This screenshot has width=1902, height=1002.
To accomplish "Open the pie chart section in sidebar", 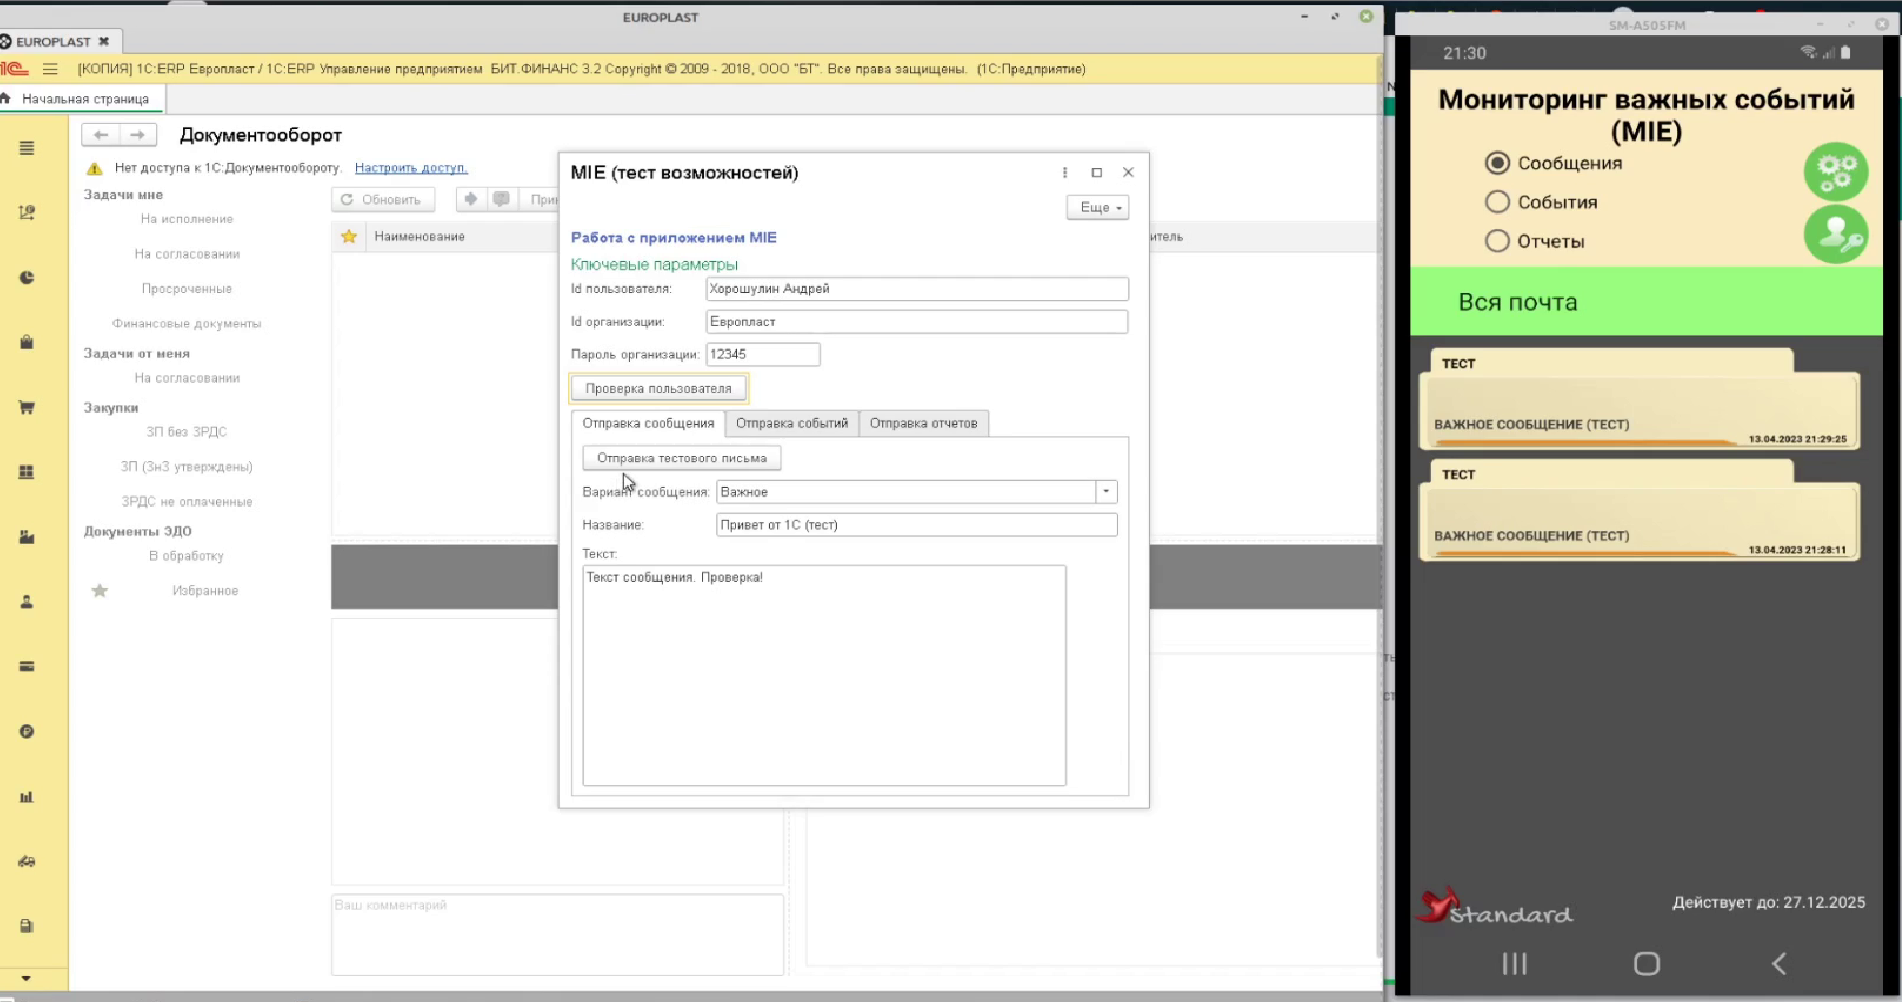I will [27, 278].
